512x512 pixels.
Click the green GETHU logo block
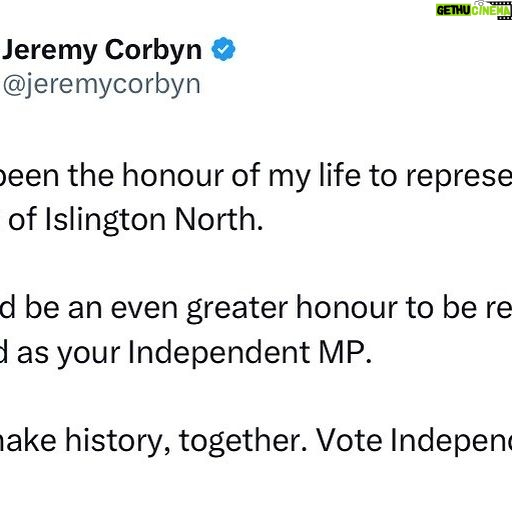pyautogui.click(x=453, y=10)
